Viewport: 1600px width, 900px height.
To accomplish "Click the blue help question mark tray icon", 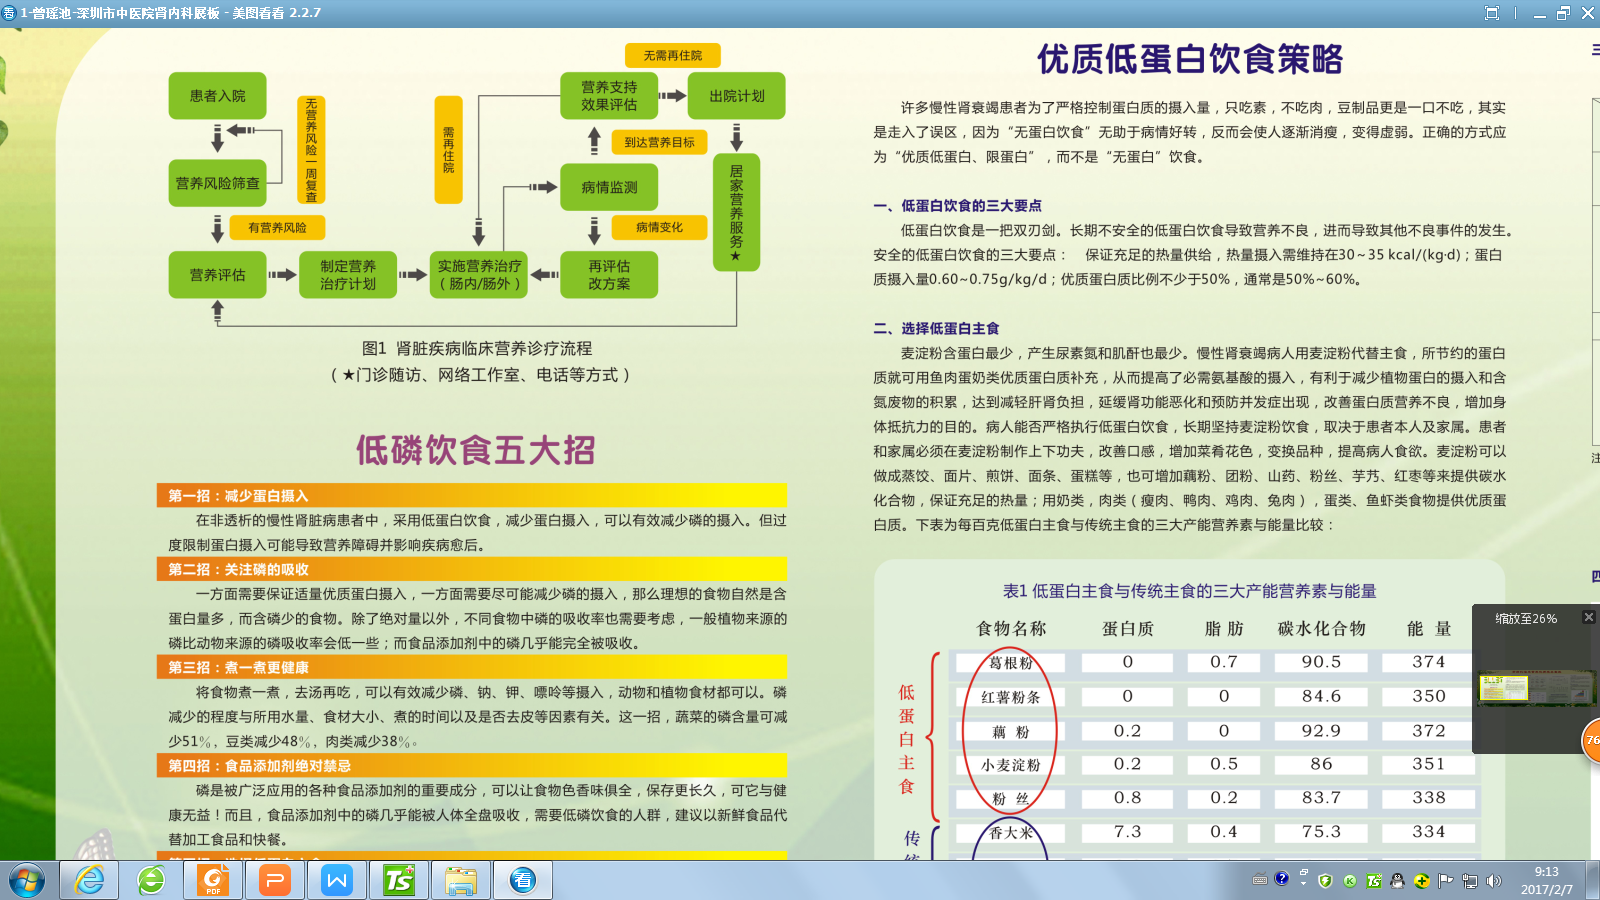I will click(1282, 879).
